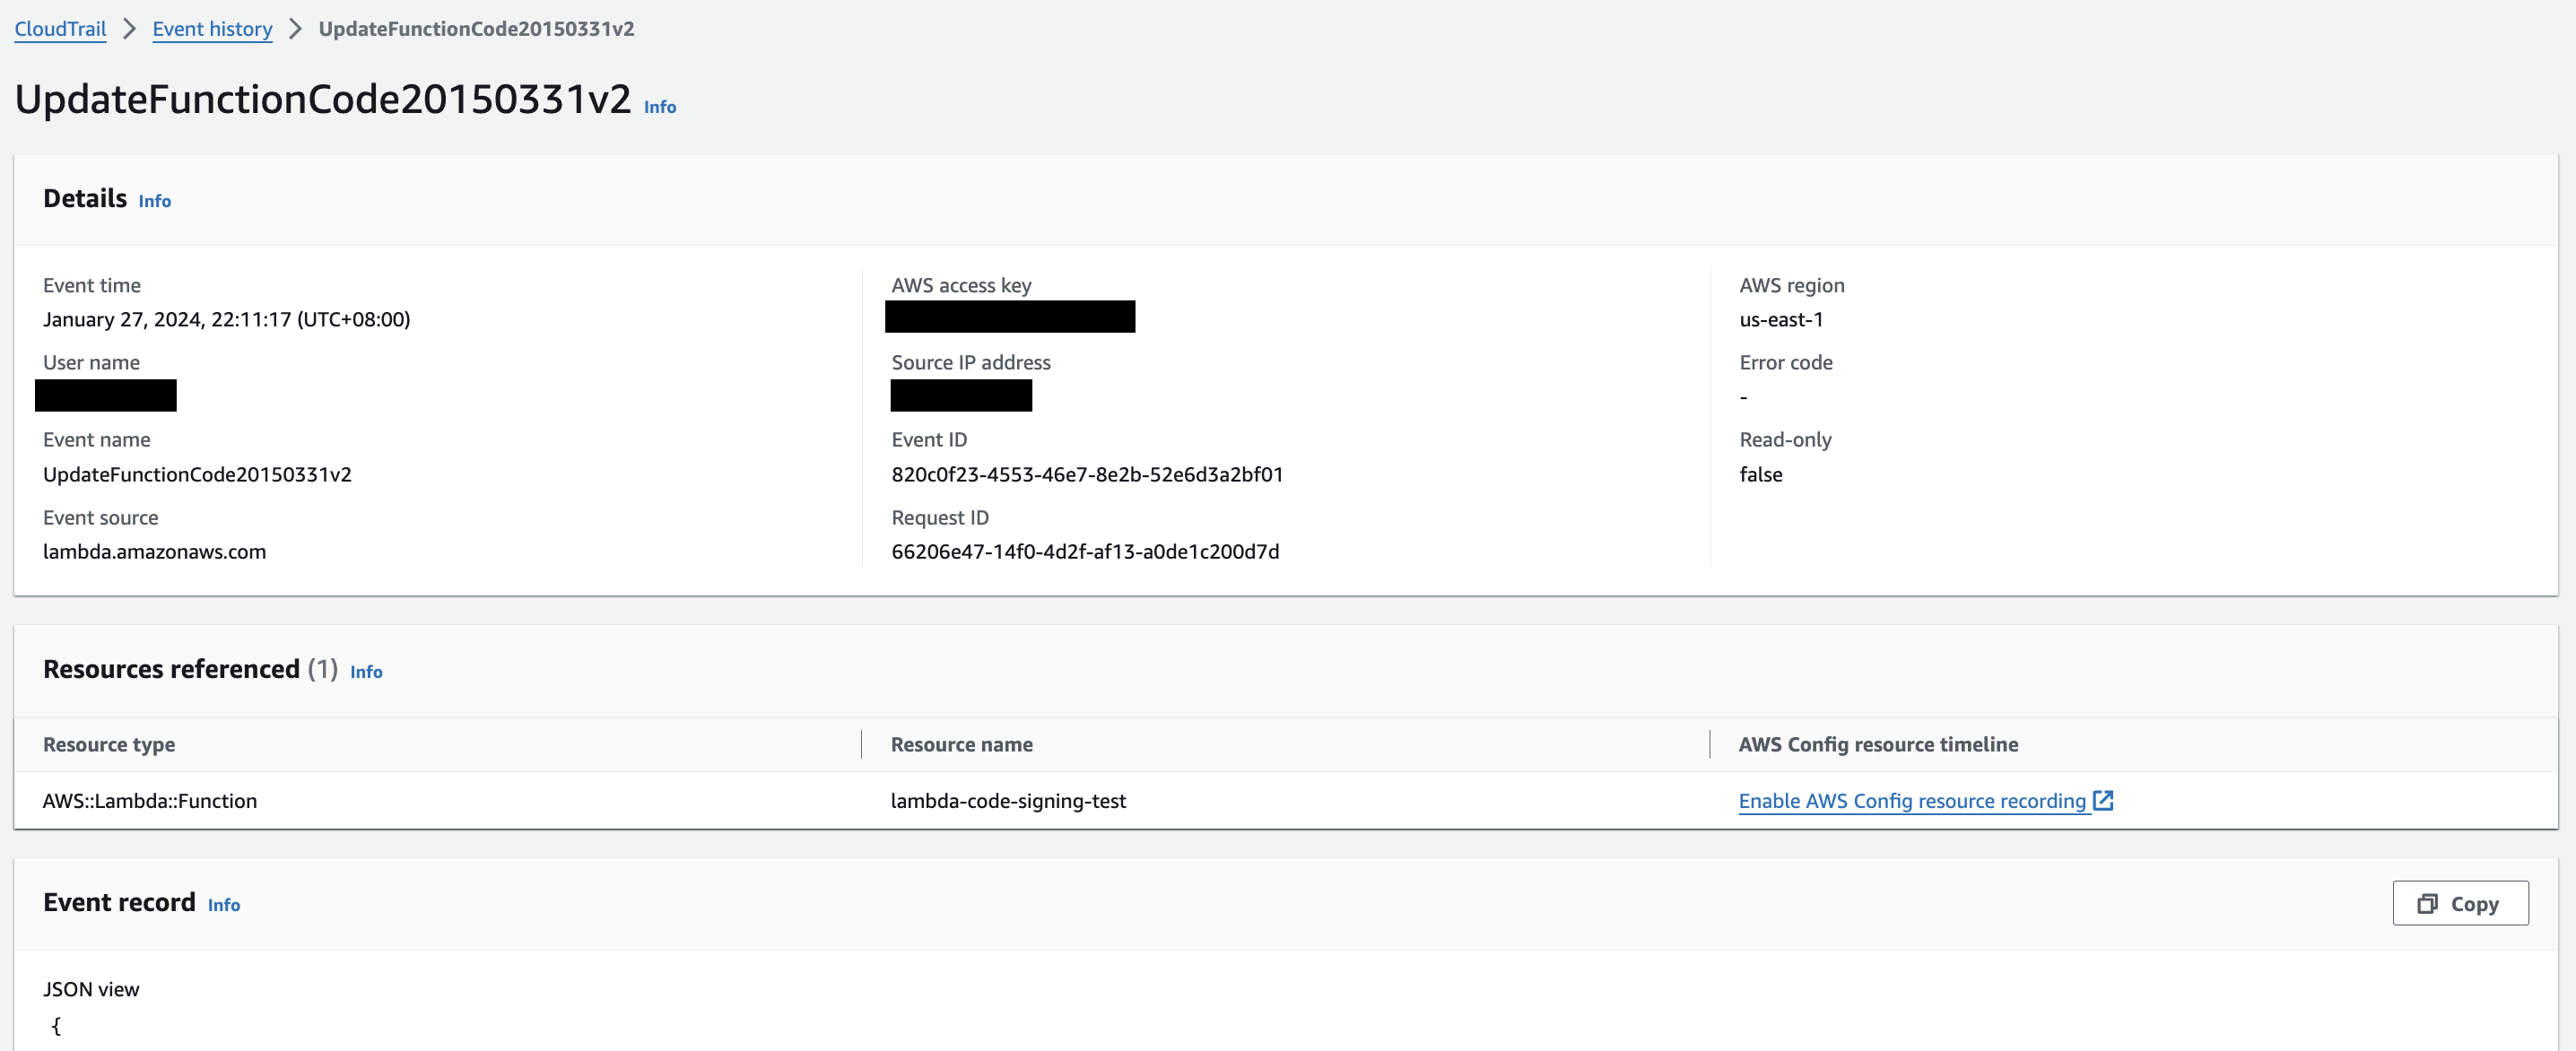This screenshot has width=2576, height=1051.
Task: Click the AWS::Lambda::Function resource type entry
Action: (150, 800)
